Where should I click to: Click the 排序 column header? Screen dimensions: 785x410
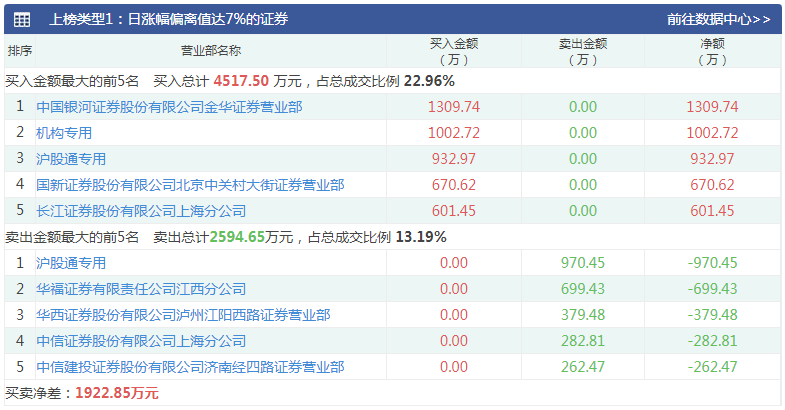pyautogui.click(x=19, y=51)
